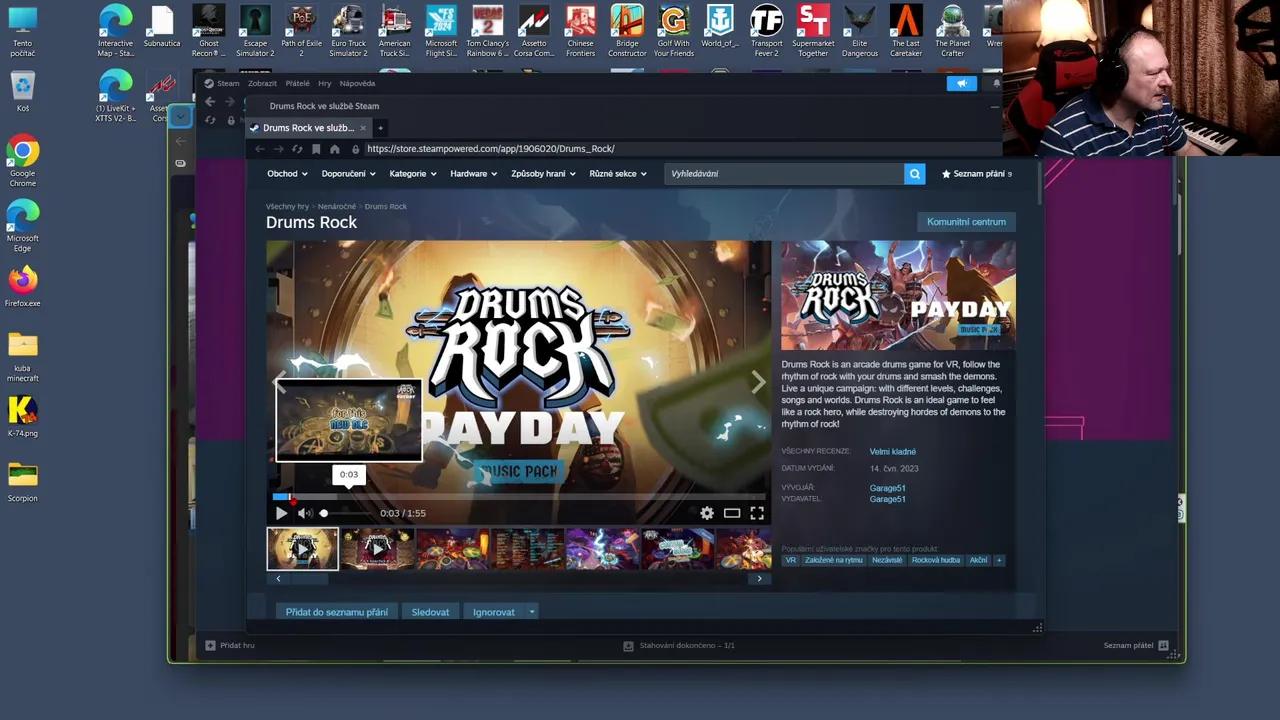Open the Doporučení dropdown menu
This screenshot has width=1280, height=720.
coord(348,174)
